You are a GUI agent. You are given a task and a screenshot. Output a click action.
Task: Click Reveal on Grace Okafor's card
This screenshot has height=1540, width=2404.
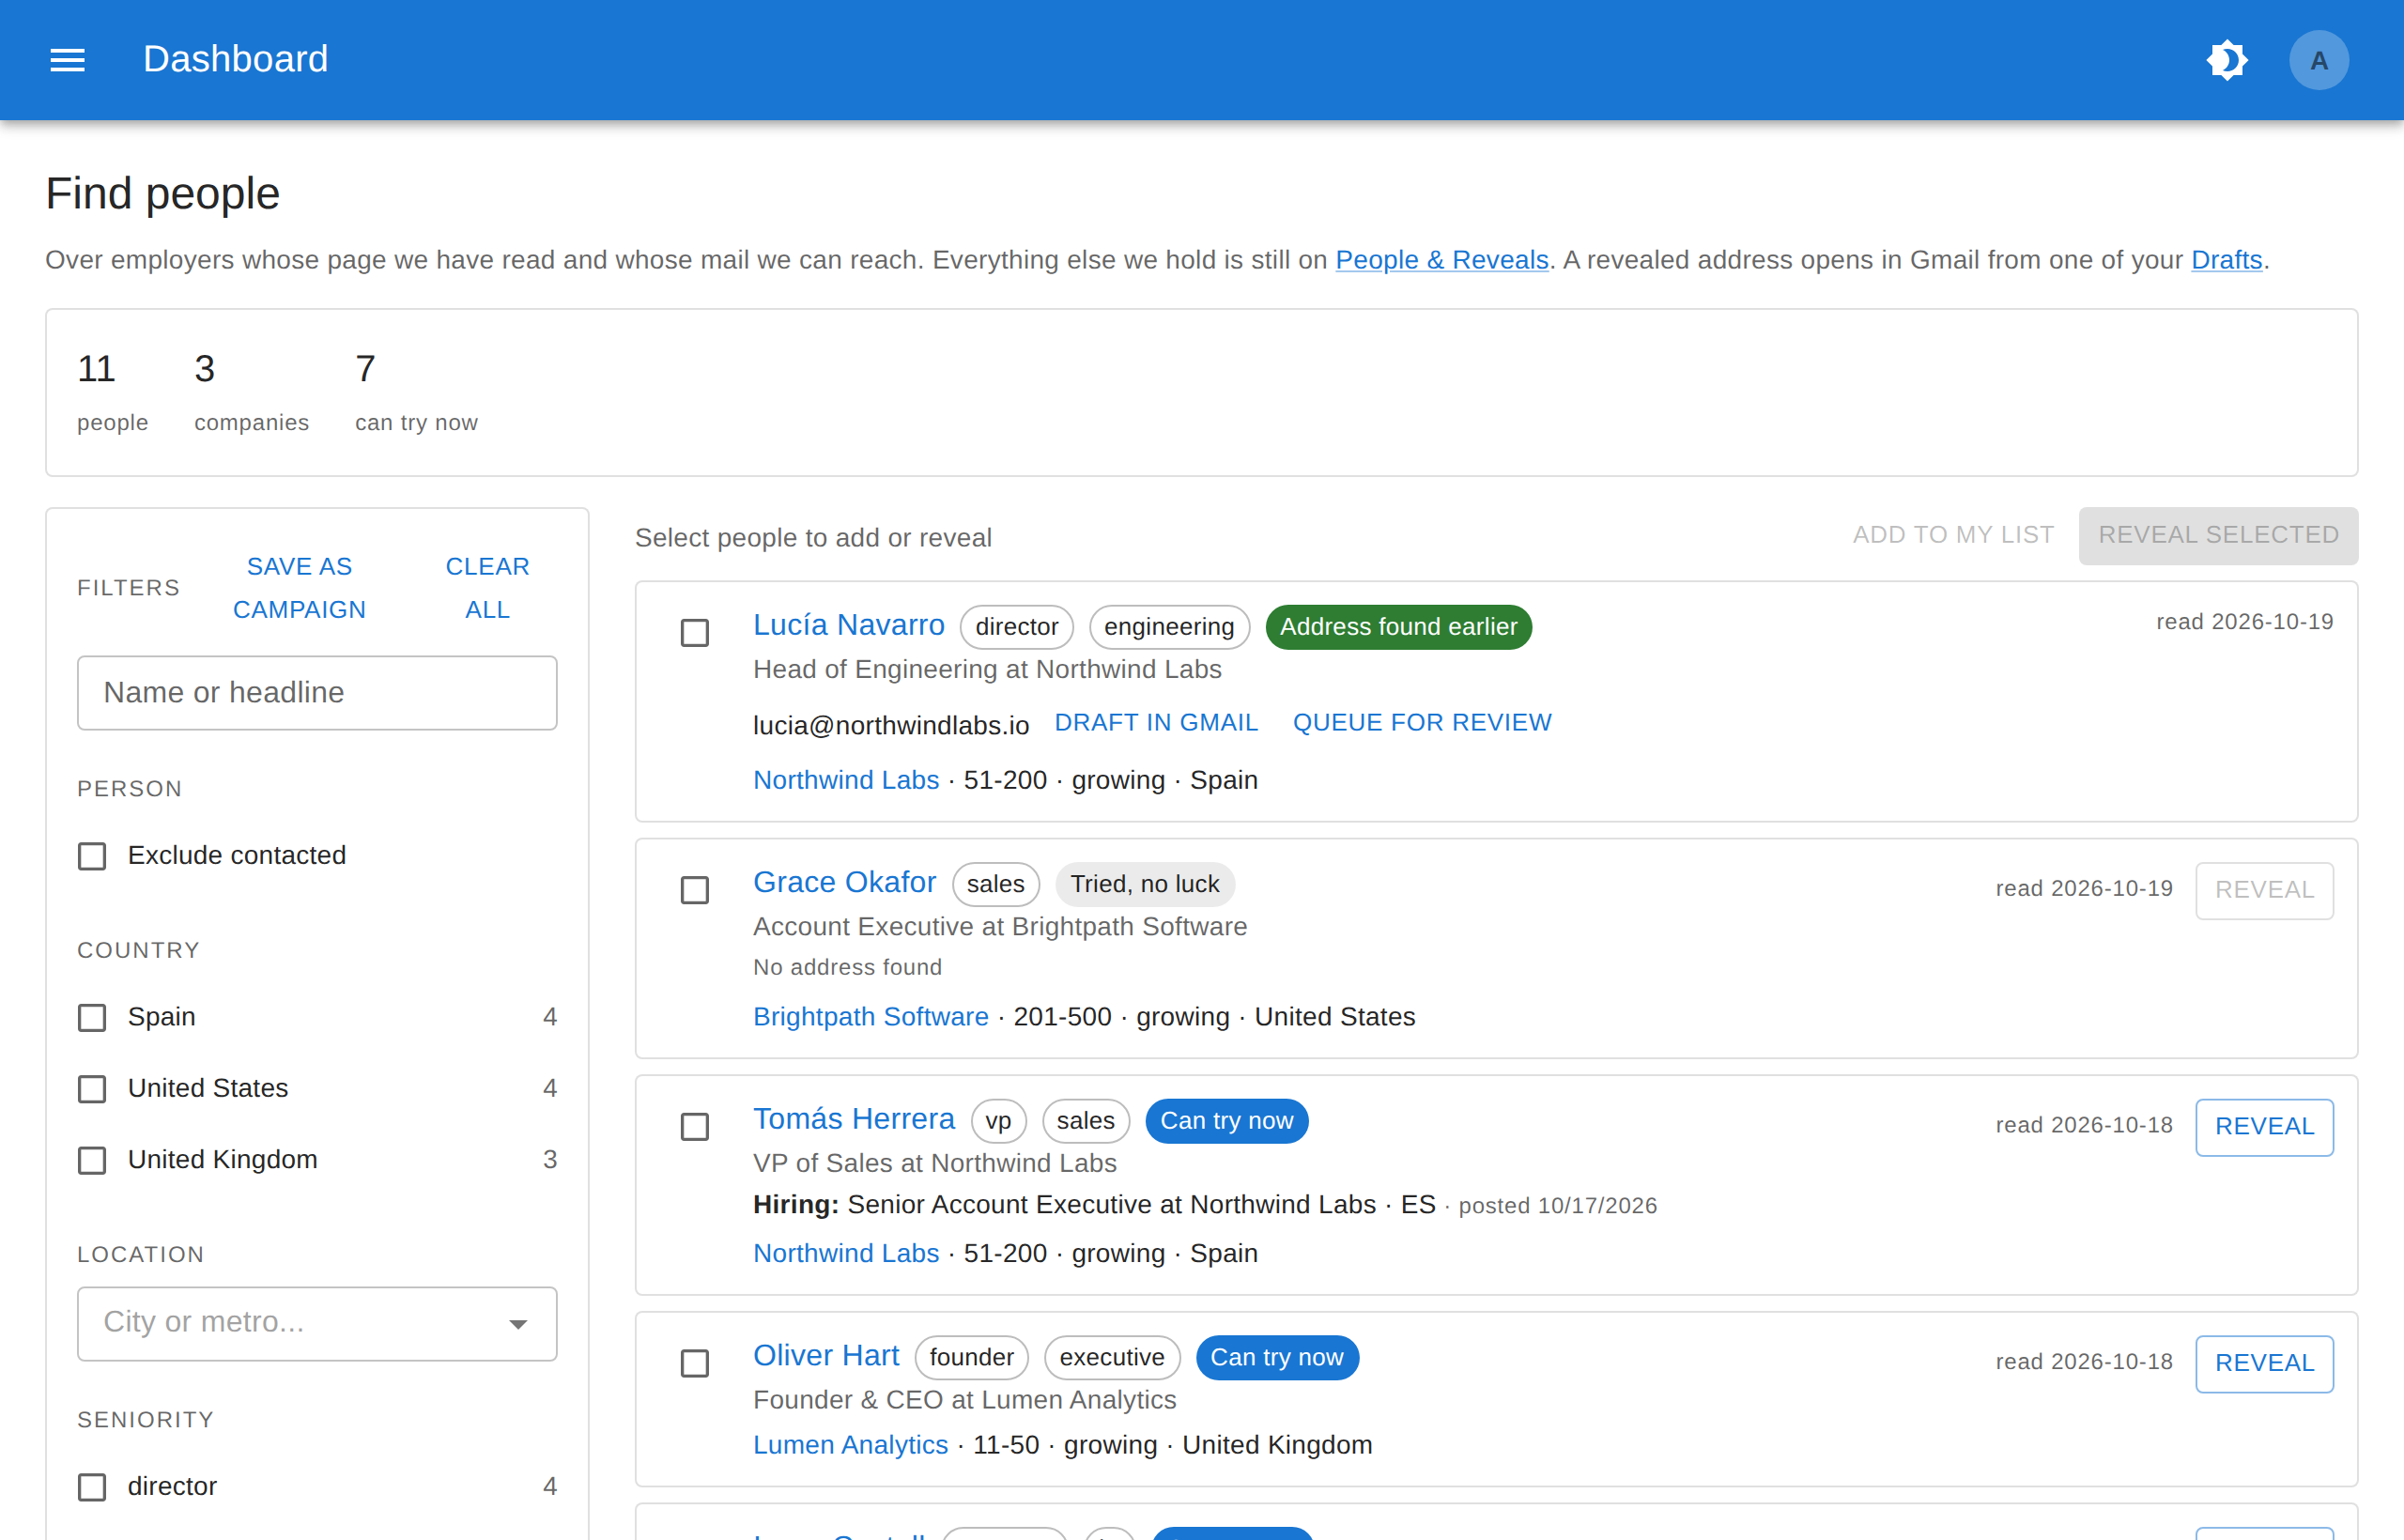(x=2264, y=890)
